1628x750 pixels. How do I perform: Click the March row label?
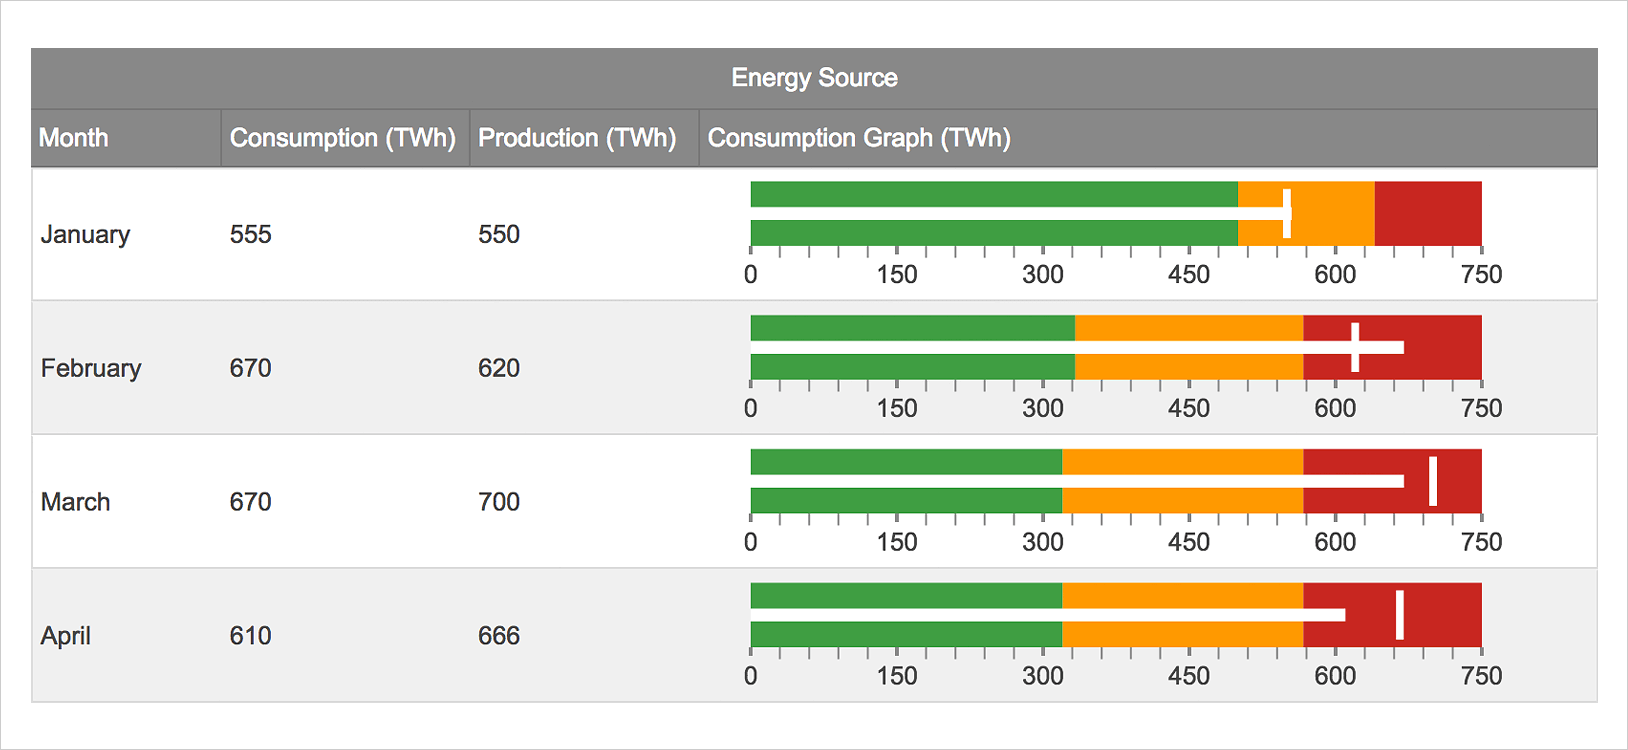click(76, 502)
